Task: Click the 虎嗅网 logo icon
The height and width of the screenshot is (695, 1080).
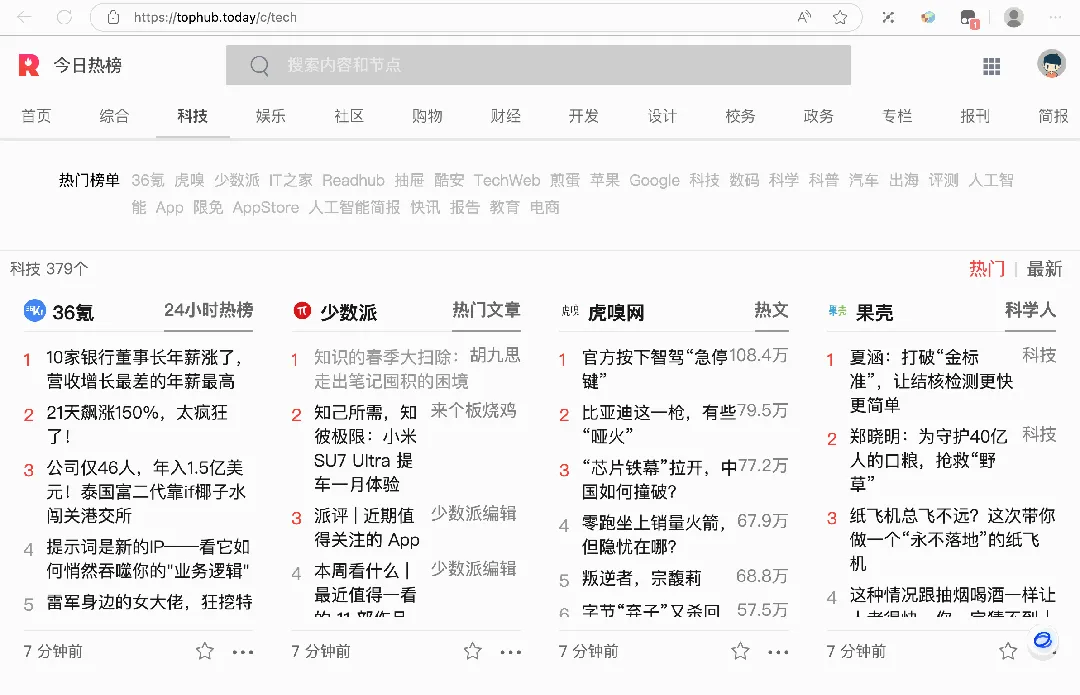Action: [x=570, y=311]
